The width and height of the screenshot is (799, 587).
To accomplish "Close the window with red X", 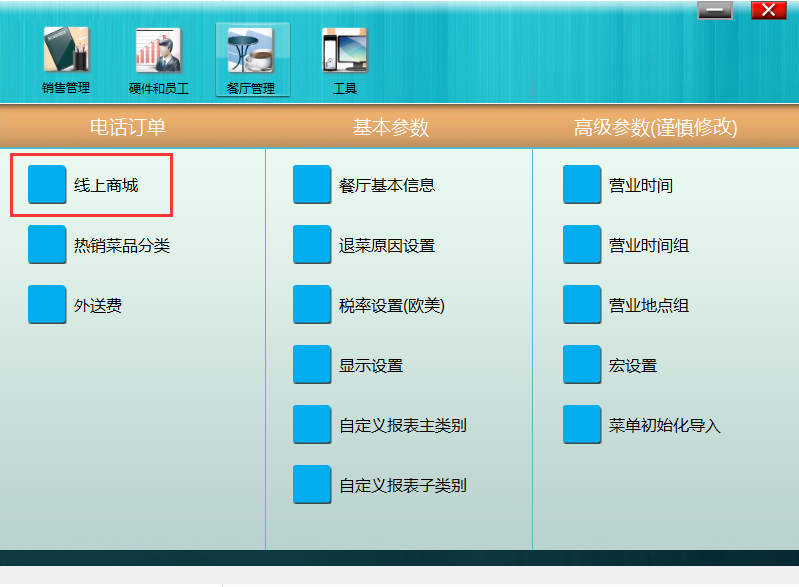I will [x=769, y=10].
